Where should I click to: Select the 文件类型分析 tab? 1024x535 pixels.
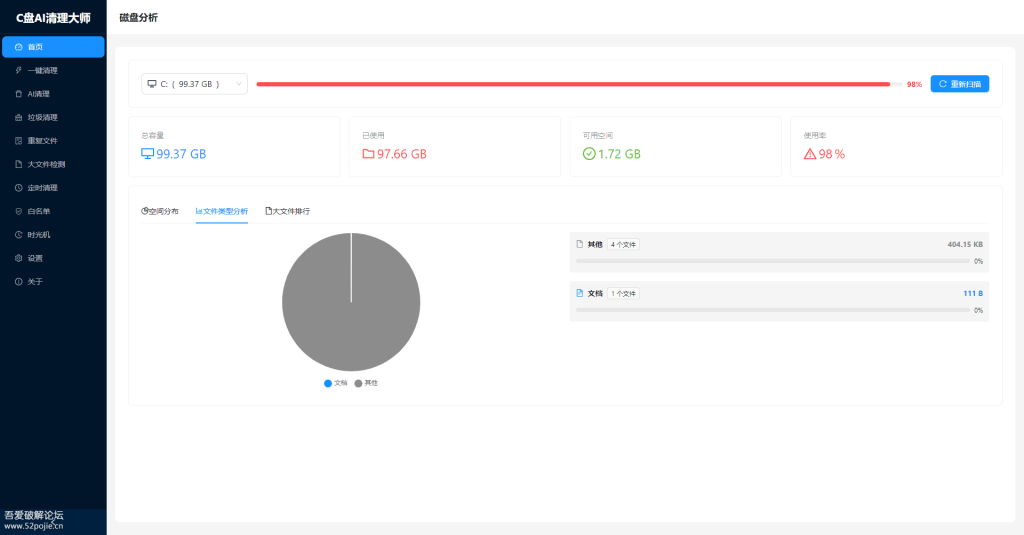click(x=222, y=211)
